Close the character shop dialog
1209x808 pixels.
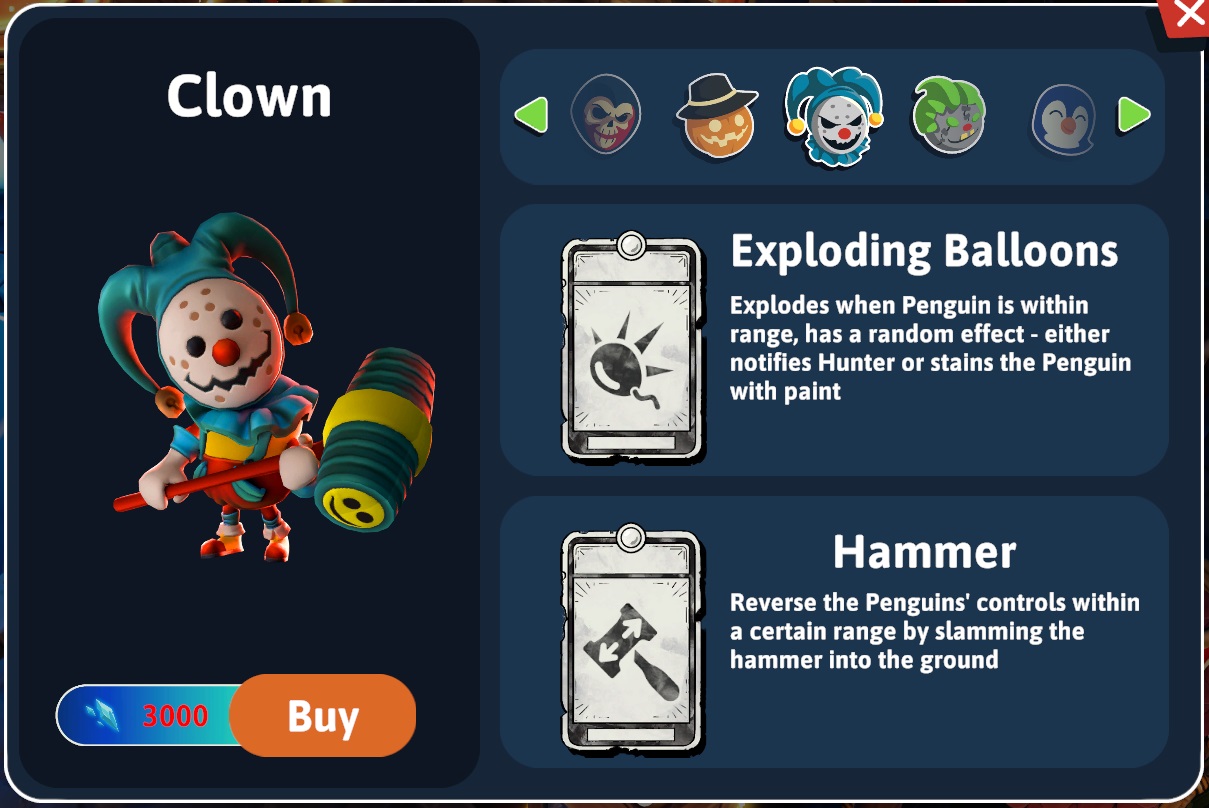[x=1188, y=15]
